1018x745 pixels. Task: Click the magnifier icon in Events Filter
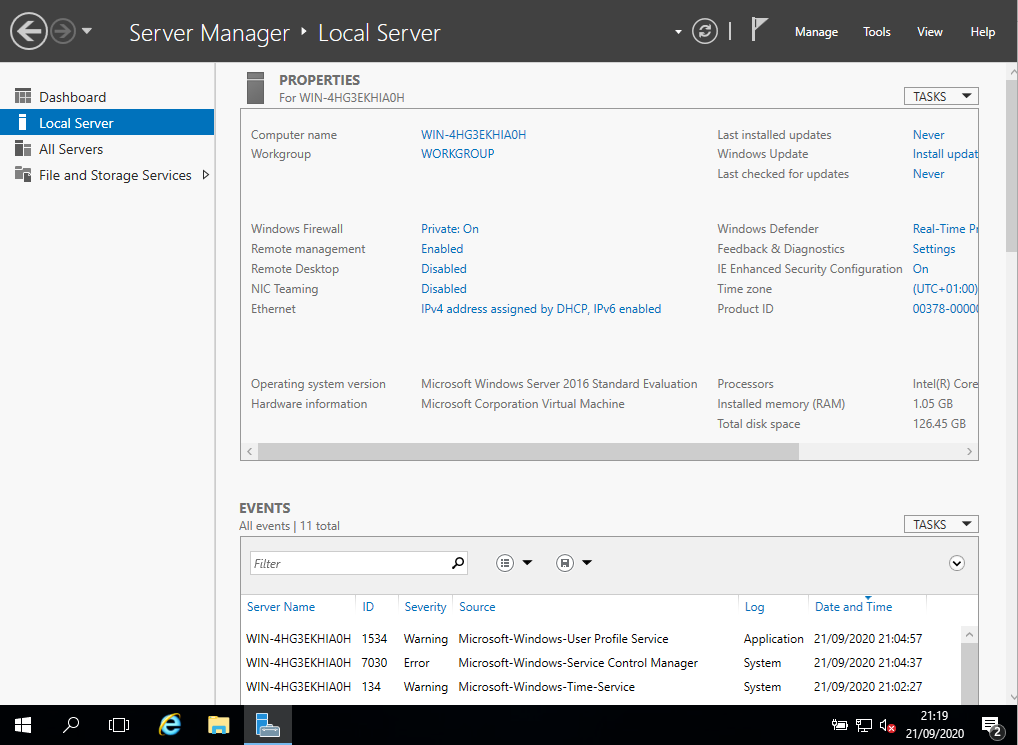(458, 563)
